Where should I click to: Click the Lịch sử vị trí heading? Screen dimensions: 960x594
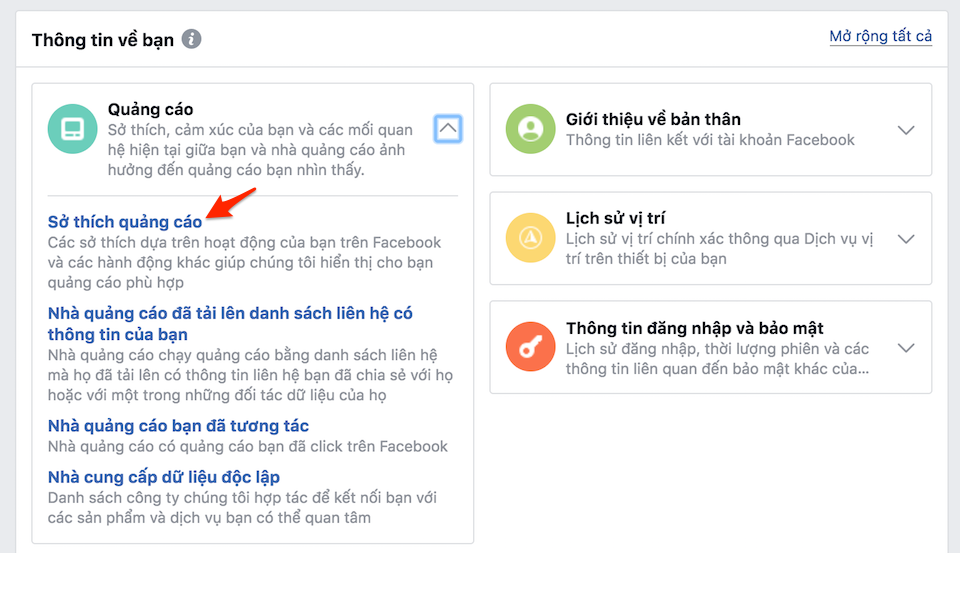coord(615,218)
